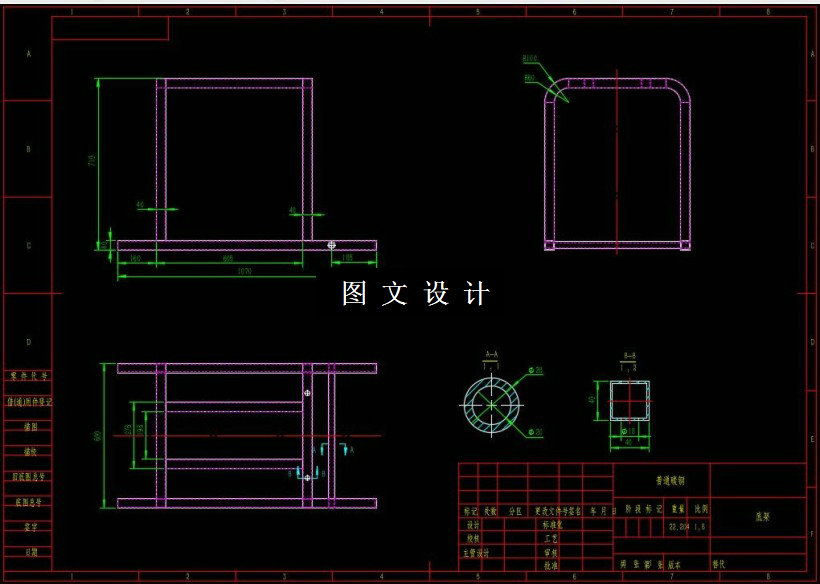Click the 605 horizontal dimension text

pyautogui.click(x=227, y=258)
